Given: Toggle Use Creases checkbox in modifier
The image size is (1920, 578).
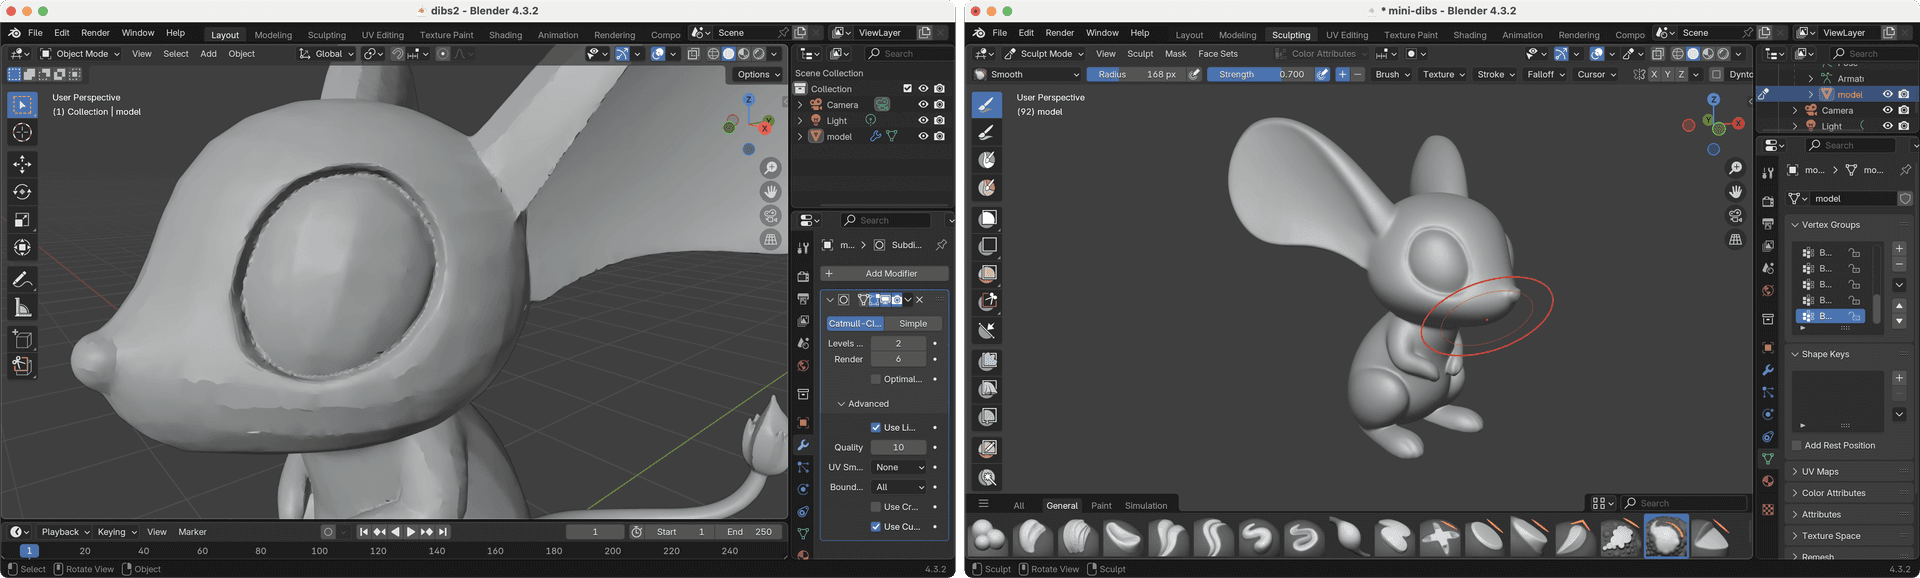Looking at the screenshot, I should tap(876, 507).
